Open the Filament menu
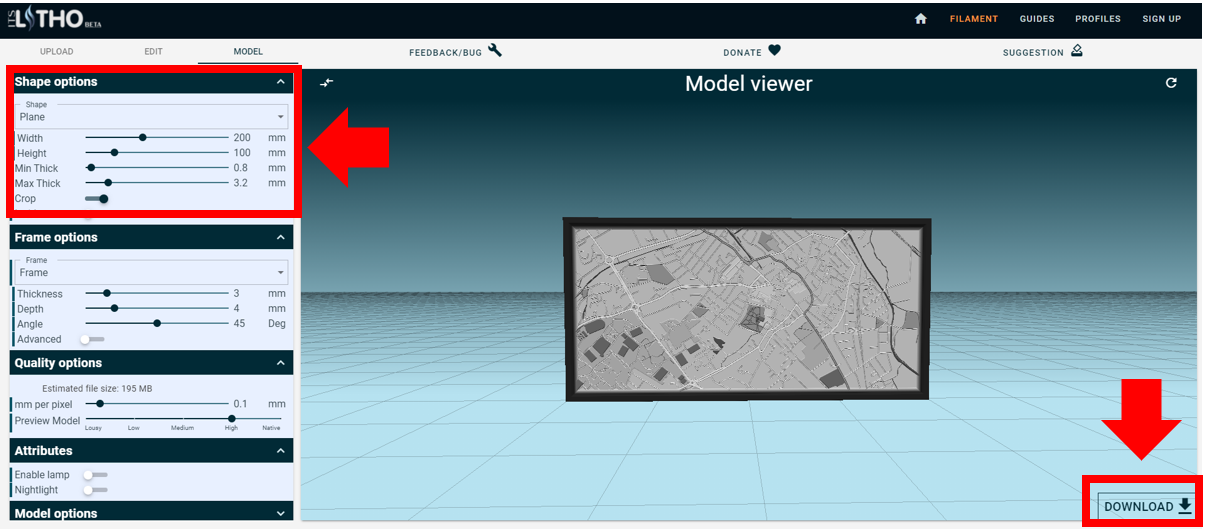The image size is (1205, 529). click(x=974, y=19)
